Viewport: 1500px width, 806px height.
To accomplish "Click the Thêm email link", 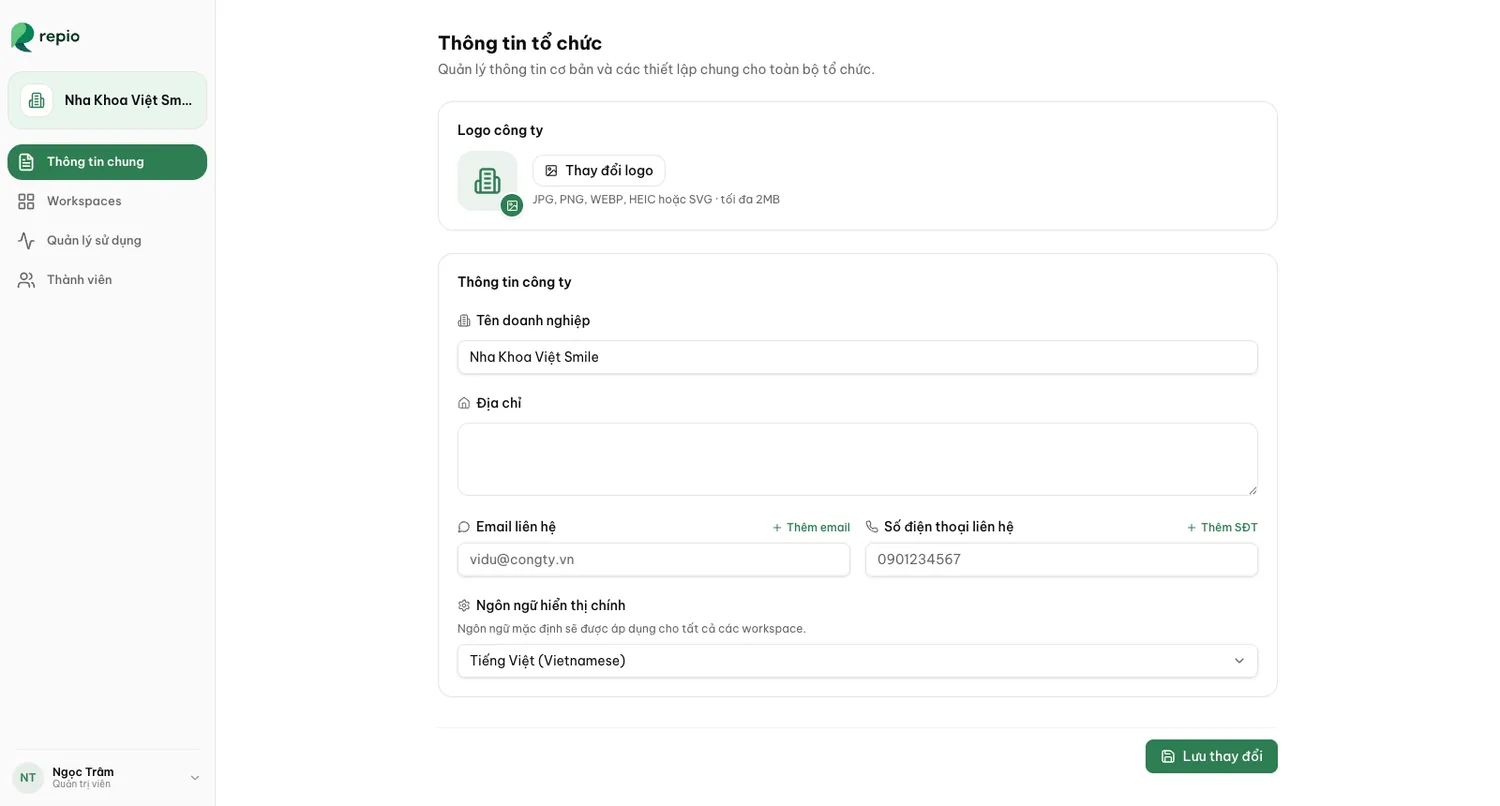I will tap(811, 527).
